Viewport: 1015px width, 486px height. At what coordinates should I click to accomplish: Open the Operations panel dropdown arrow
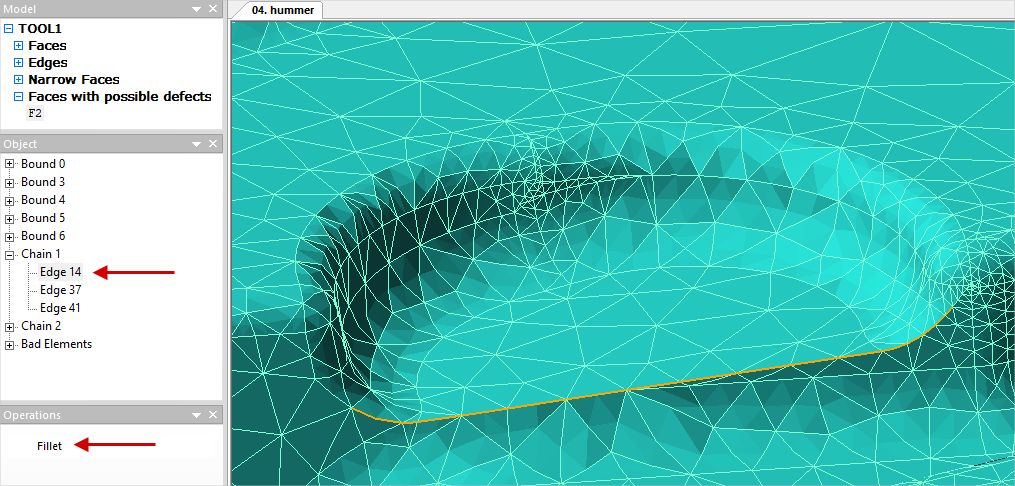click(x=196, y=415)
